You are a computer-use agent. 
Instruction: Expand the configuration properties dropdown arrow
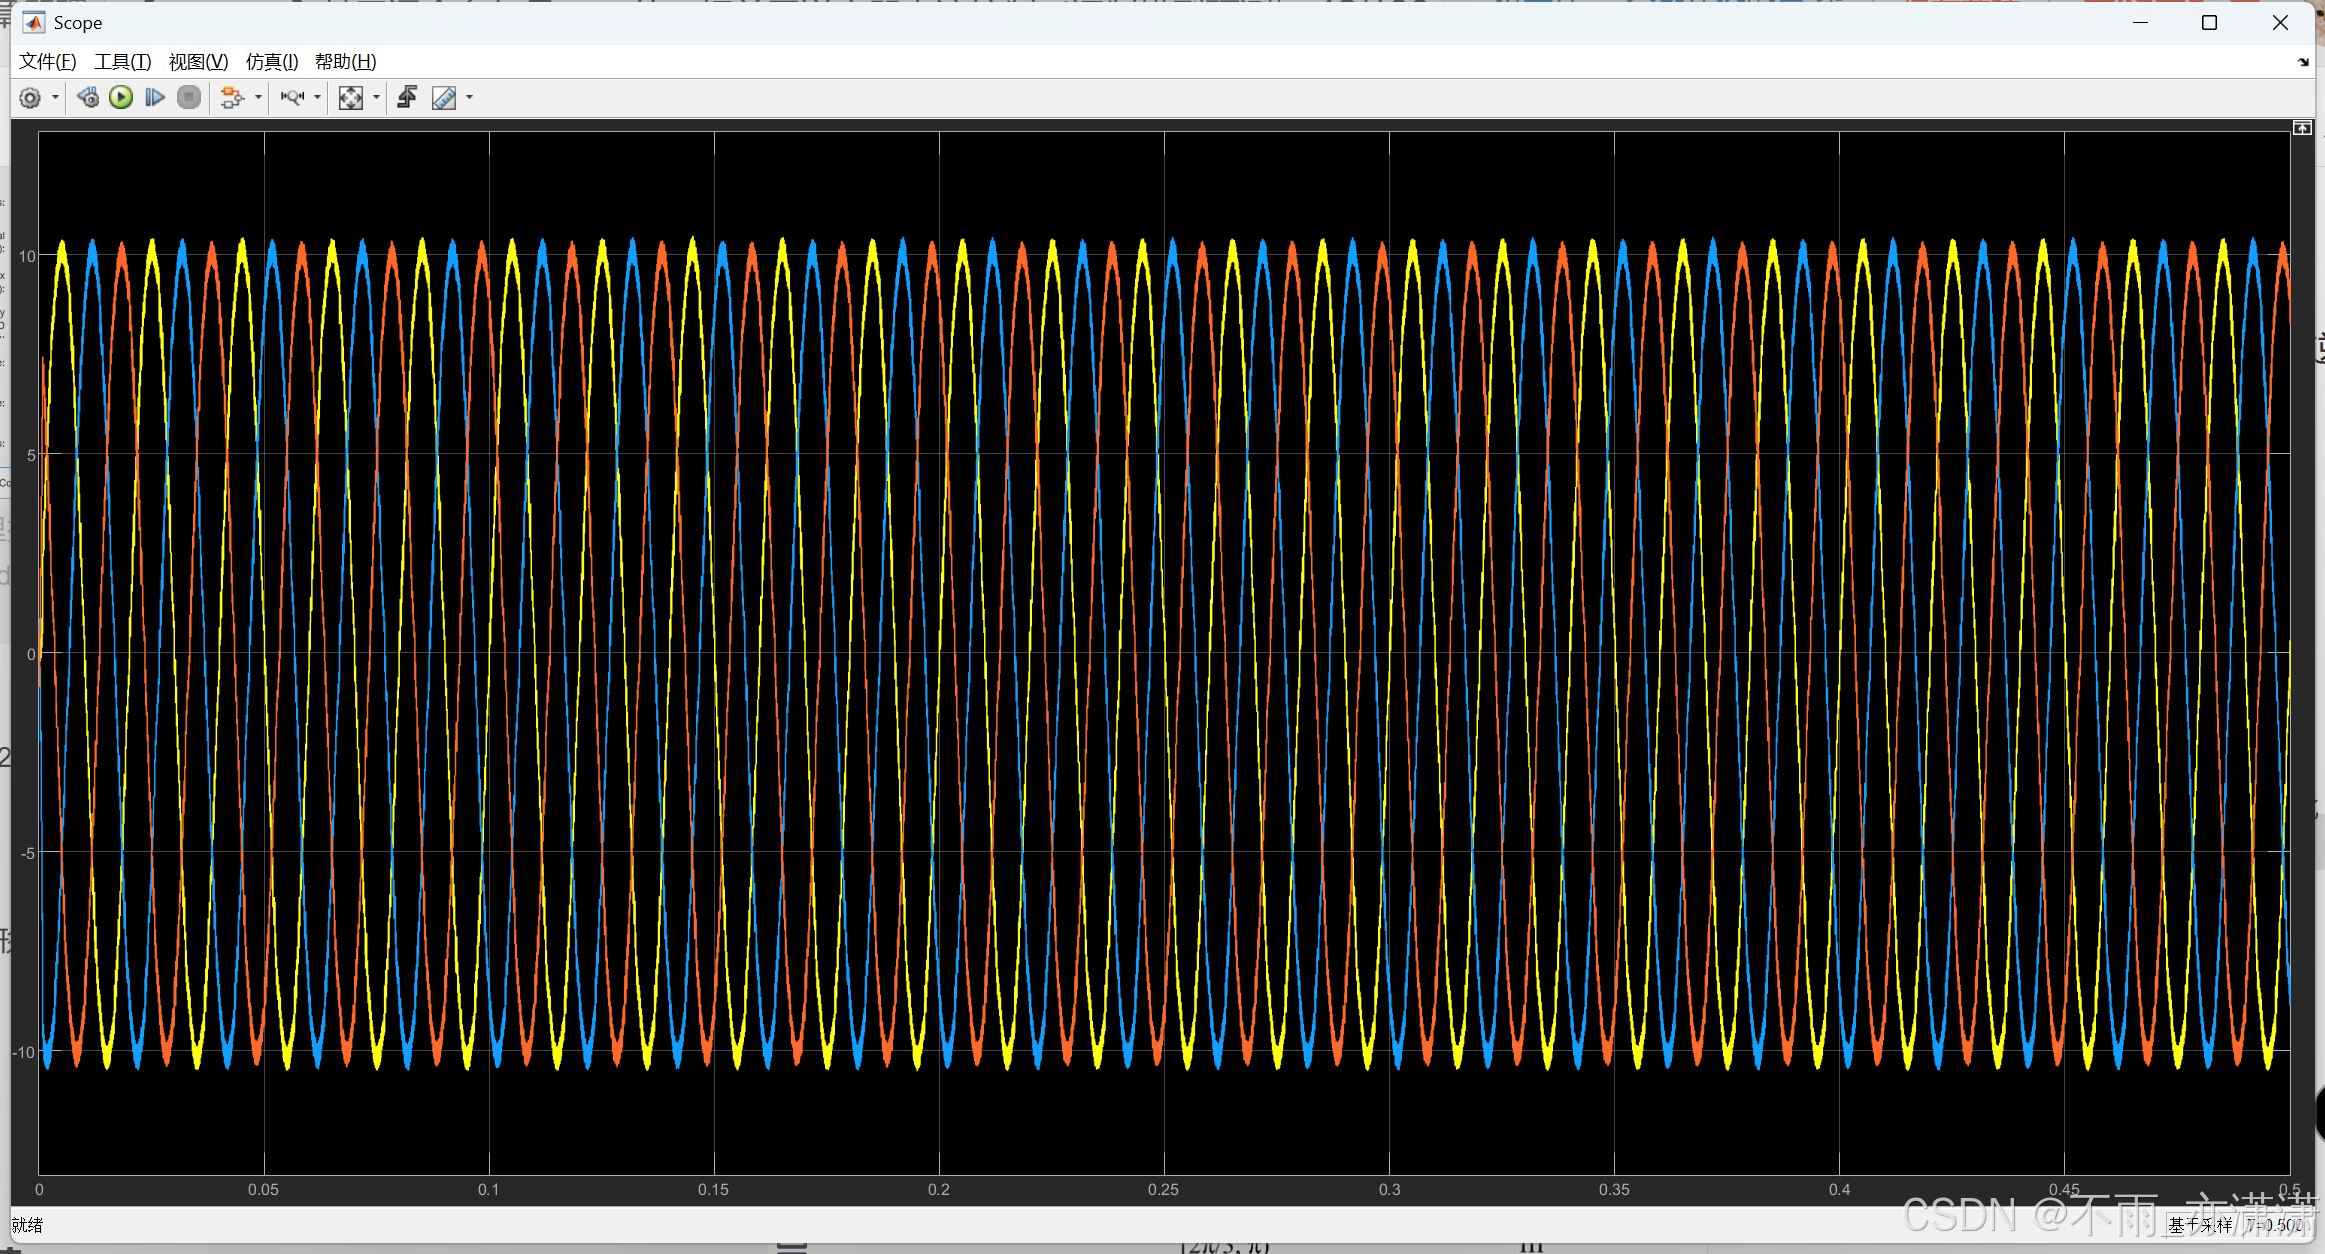pyautogui.click(x=55, y=98)
